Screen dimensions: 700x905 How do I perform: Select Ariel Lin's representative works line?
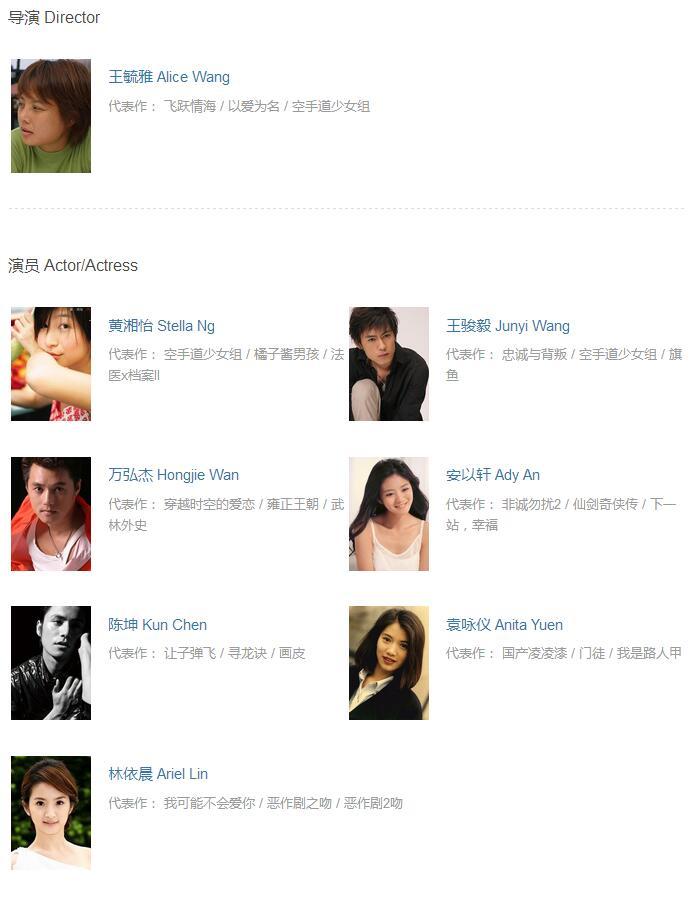coord(256,803)
